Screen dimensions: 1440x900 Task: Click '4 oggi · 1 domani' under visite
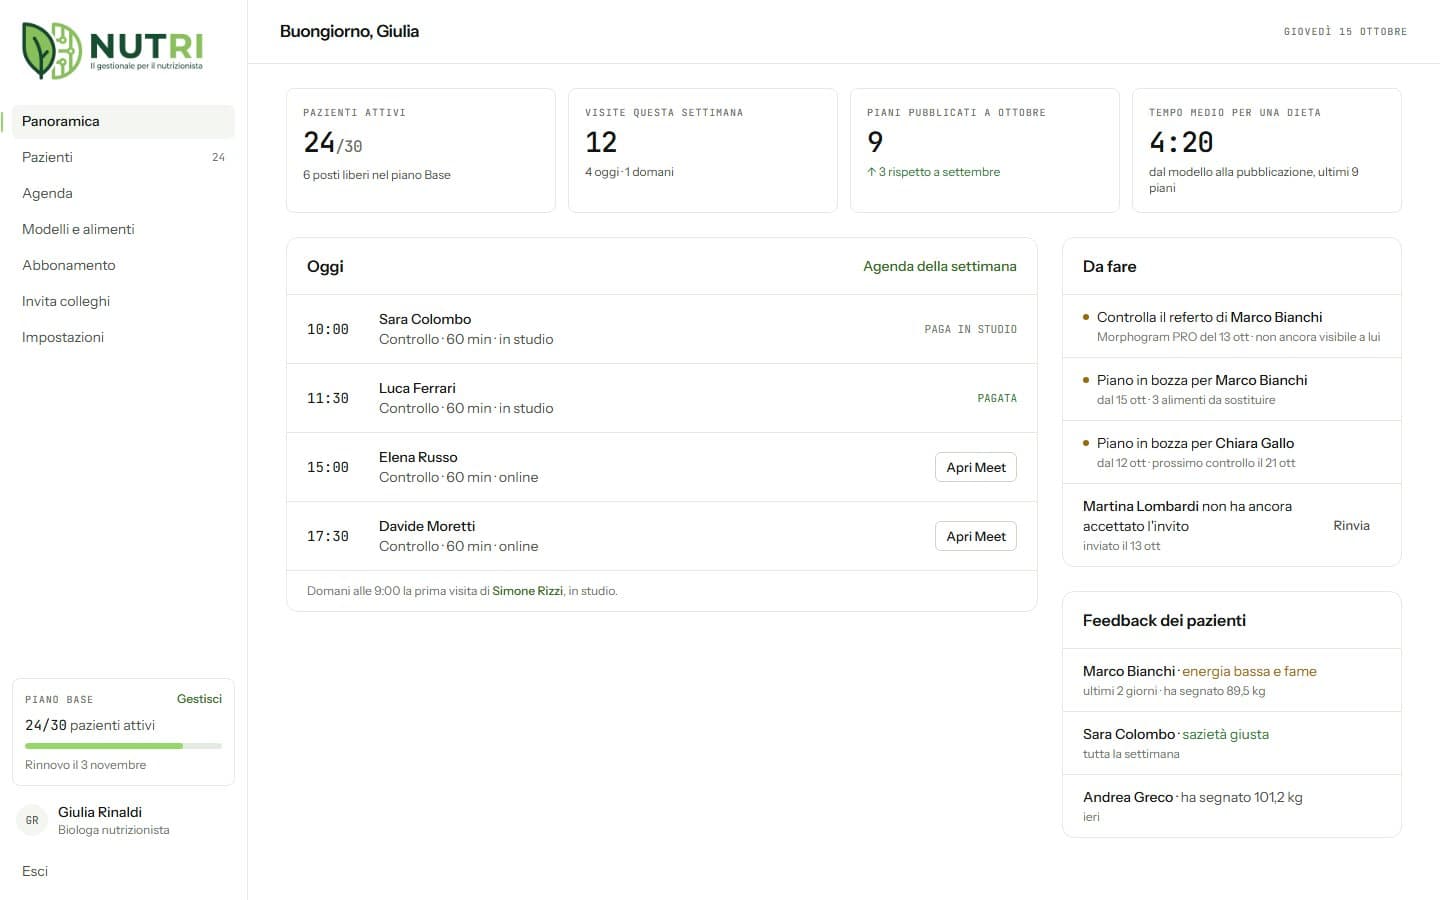tap(629, 172)
